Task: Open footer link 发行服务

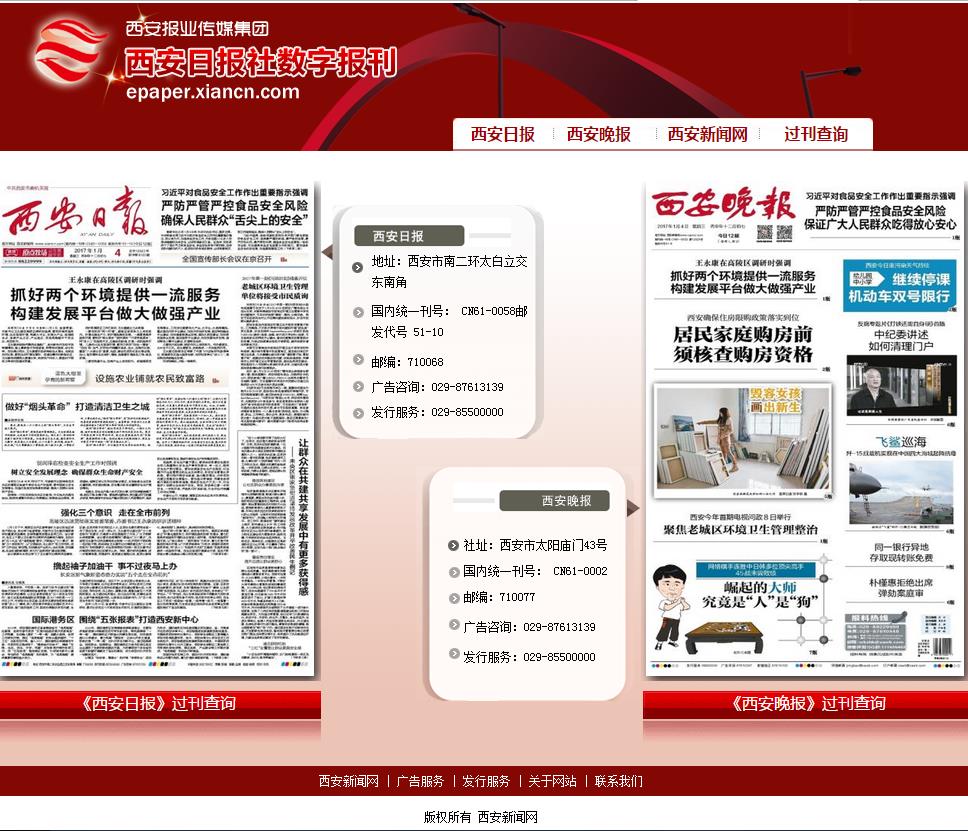Action: pyautogui.click(x=486, y=781)
